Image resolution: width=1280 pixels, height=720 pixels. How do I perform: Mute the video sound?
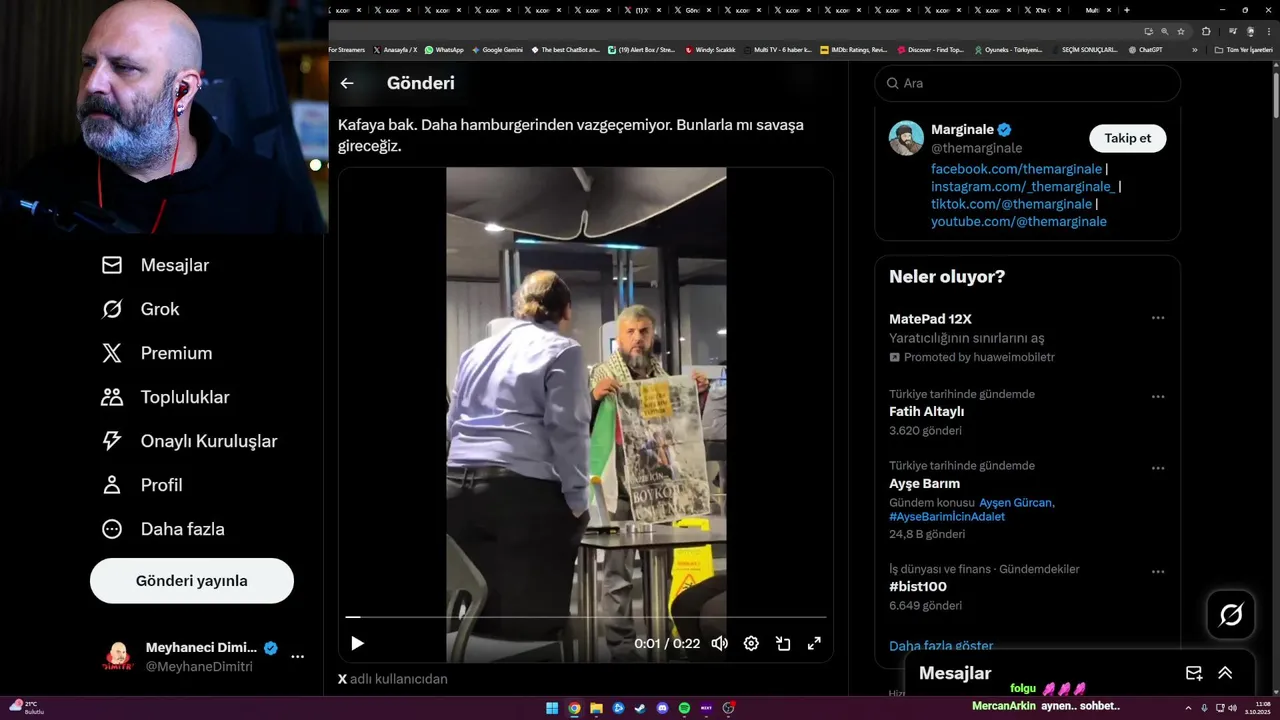[719, 643]
